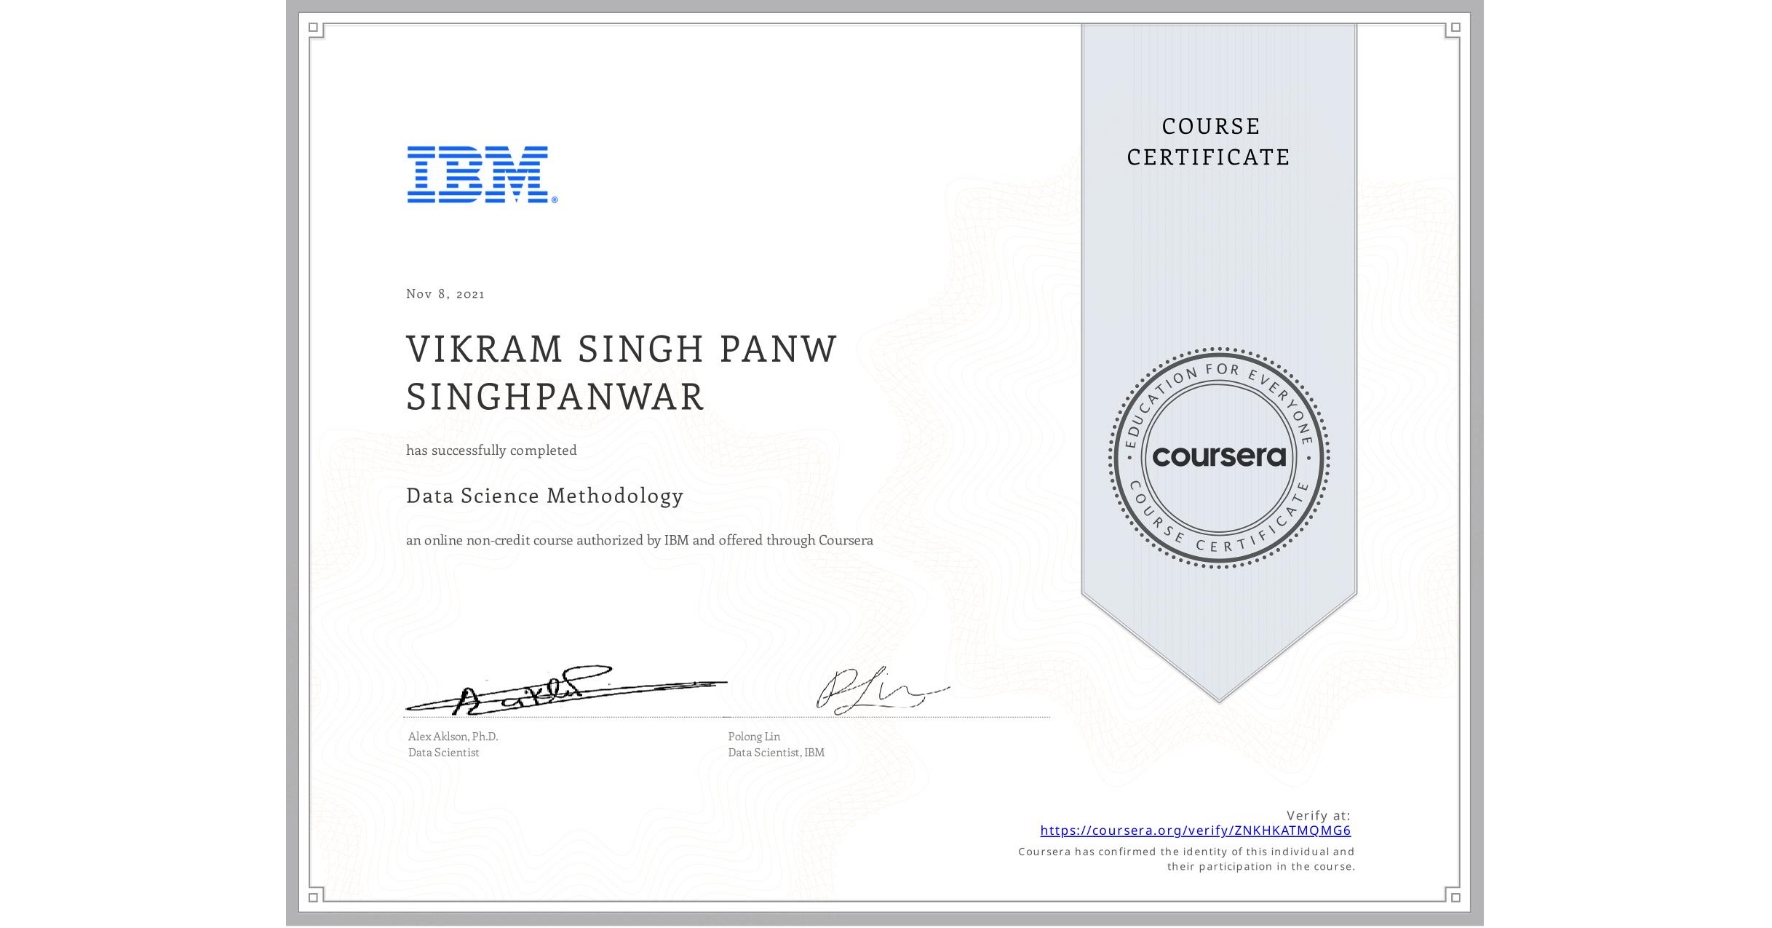1772x928 pixels.
Task: Click the top-left corner frame ornament
Action: pos(315,30)
